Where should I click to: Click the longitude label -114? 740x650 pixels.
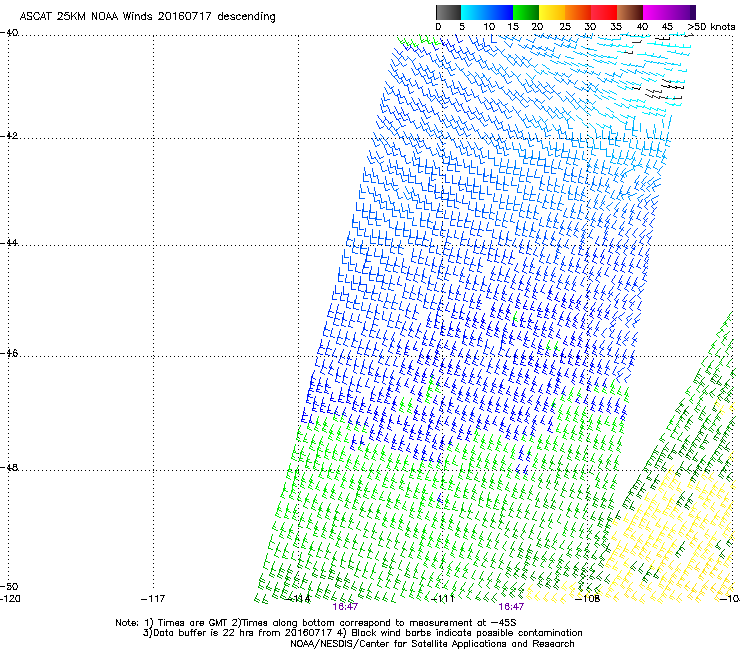point(299,599)
